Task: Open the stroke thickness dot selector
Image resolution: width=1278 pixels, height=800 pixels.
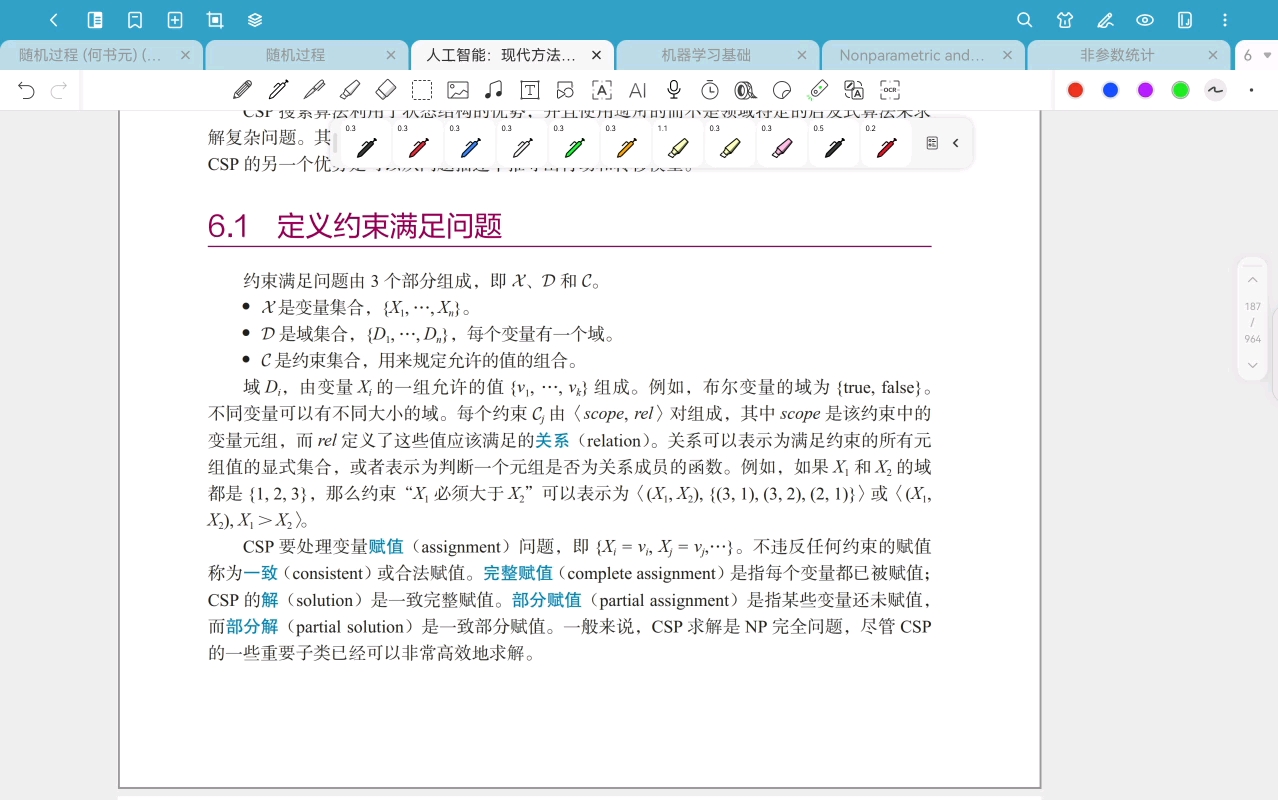Action: pos(1251,90)
